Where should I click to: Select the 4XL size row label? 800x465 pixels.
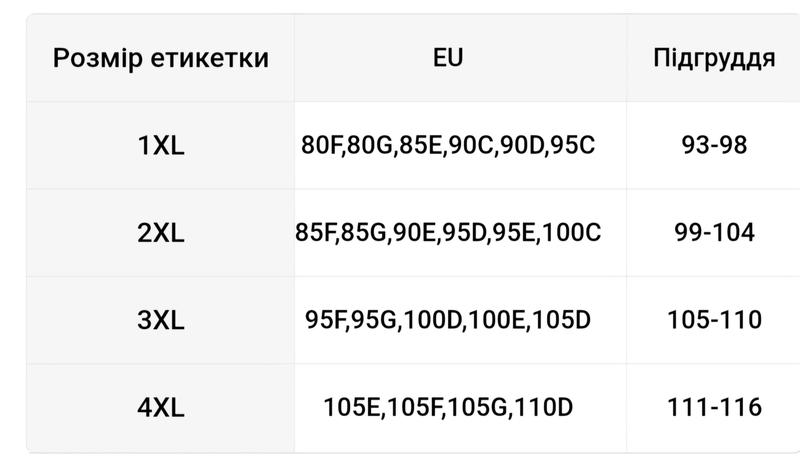pyautogui.click(x=161, y=408)
